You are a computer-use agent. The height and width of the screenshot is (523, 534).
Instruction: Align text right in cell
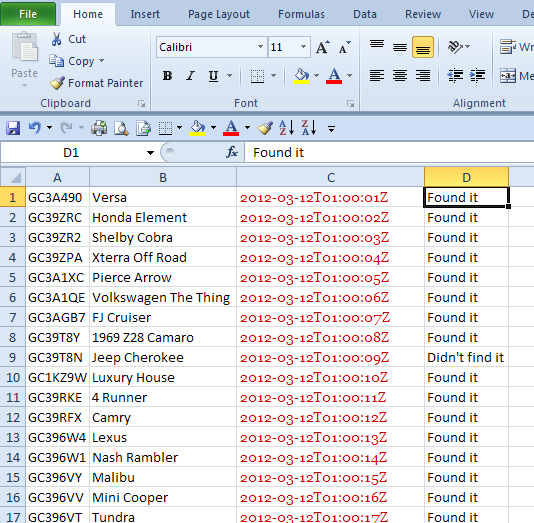(x=423, y=75)
